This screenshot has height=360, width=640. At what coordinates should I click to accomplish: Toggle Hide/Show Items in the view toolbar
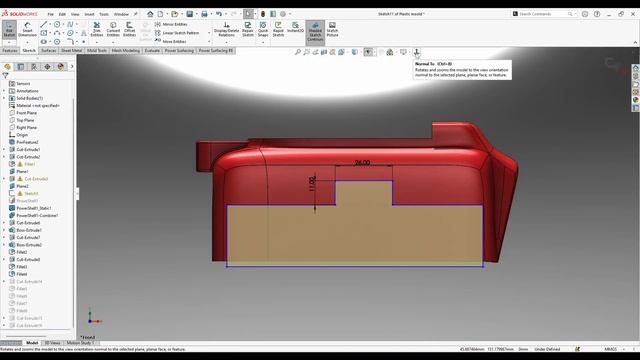368,52
